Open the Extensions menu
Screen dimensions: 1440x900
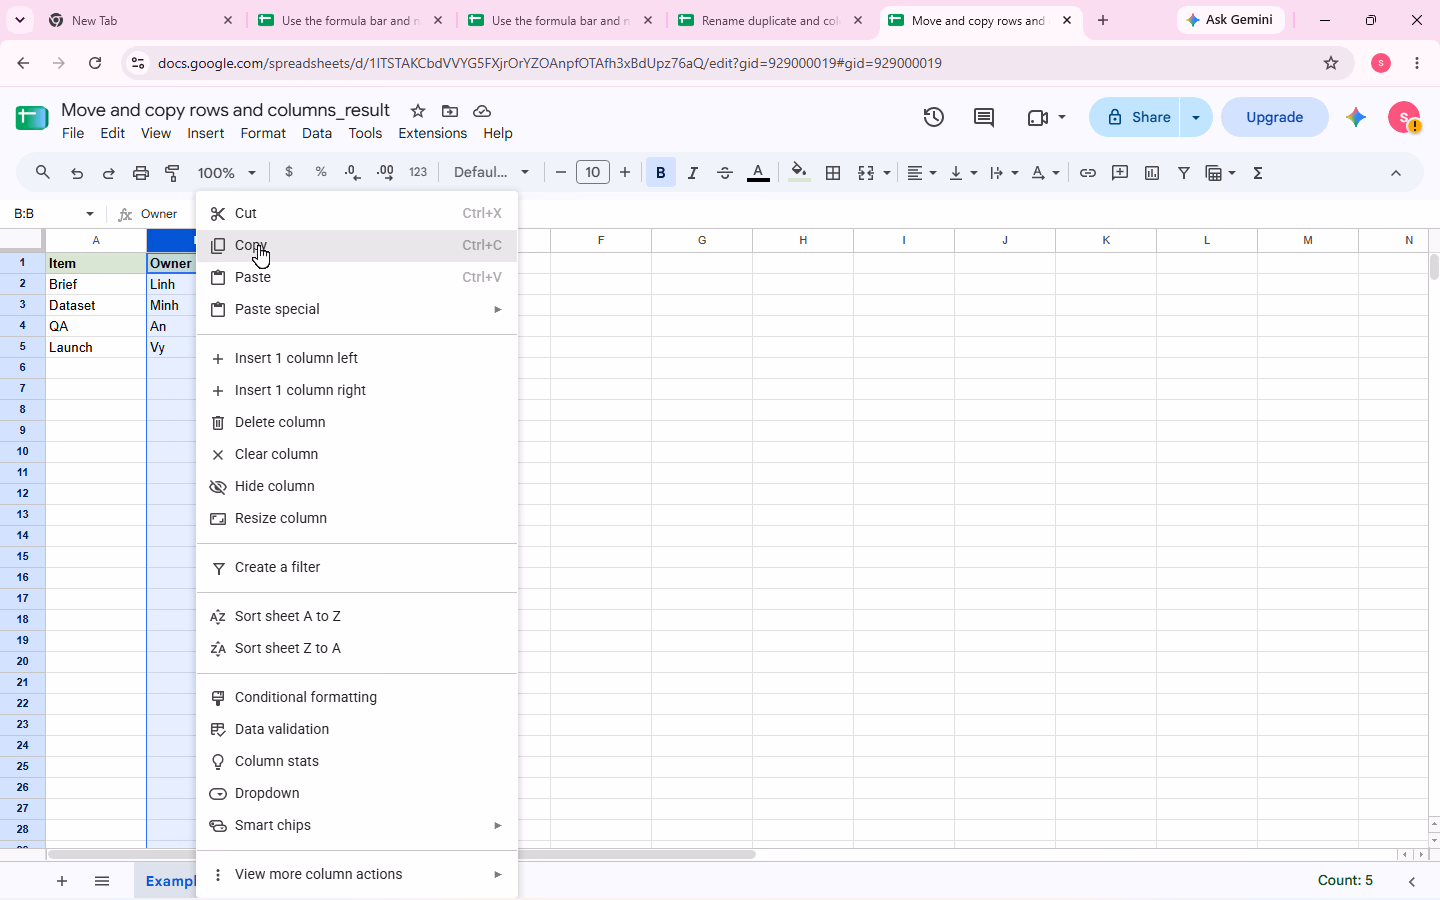432,133
